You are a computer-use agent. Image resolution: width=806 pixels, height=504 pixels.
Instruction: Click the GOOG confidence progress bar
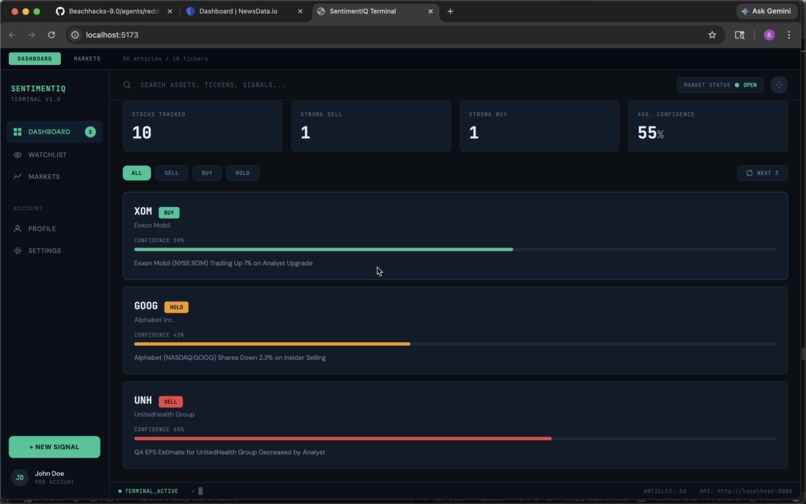(x=455, y=344)
